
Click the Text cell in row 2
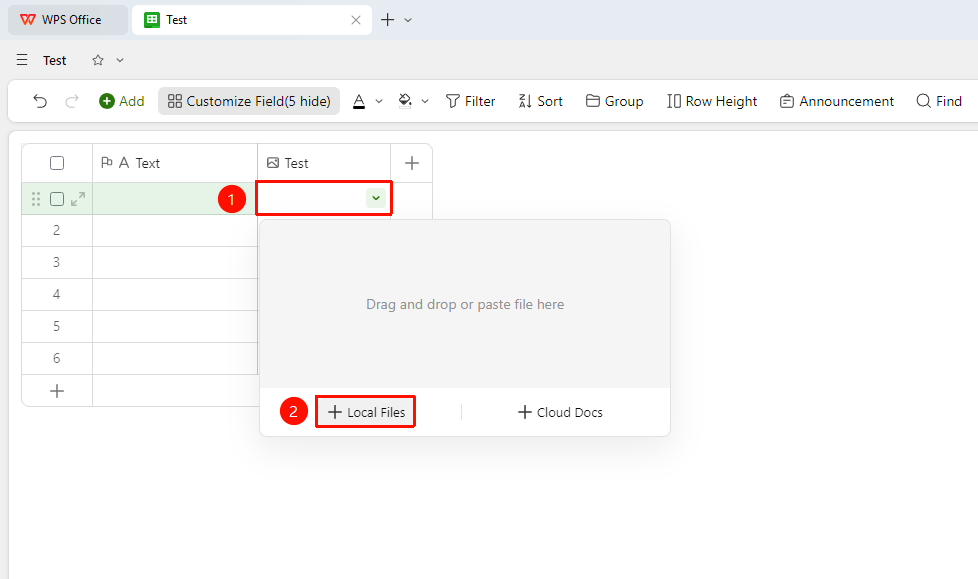[x=175, y=230]
